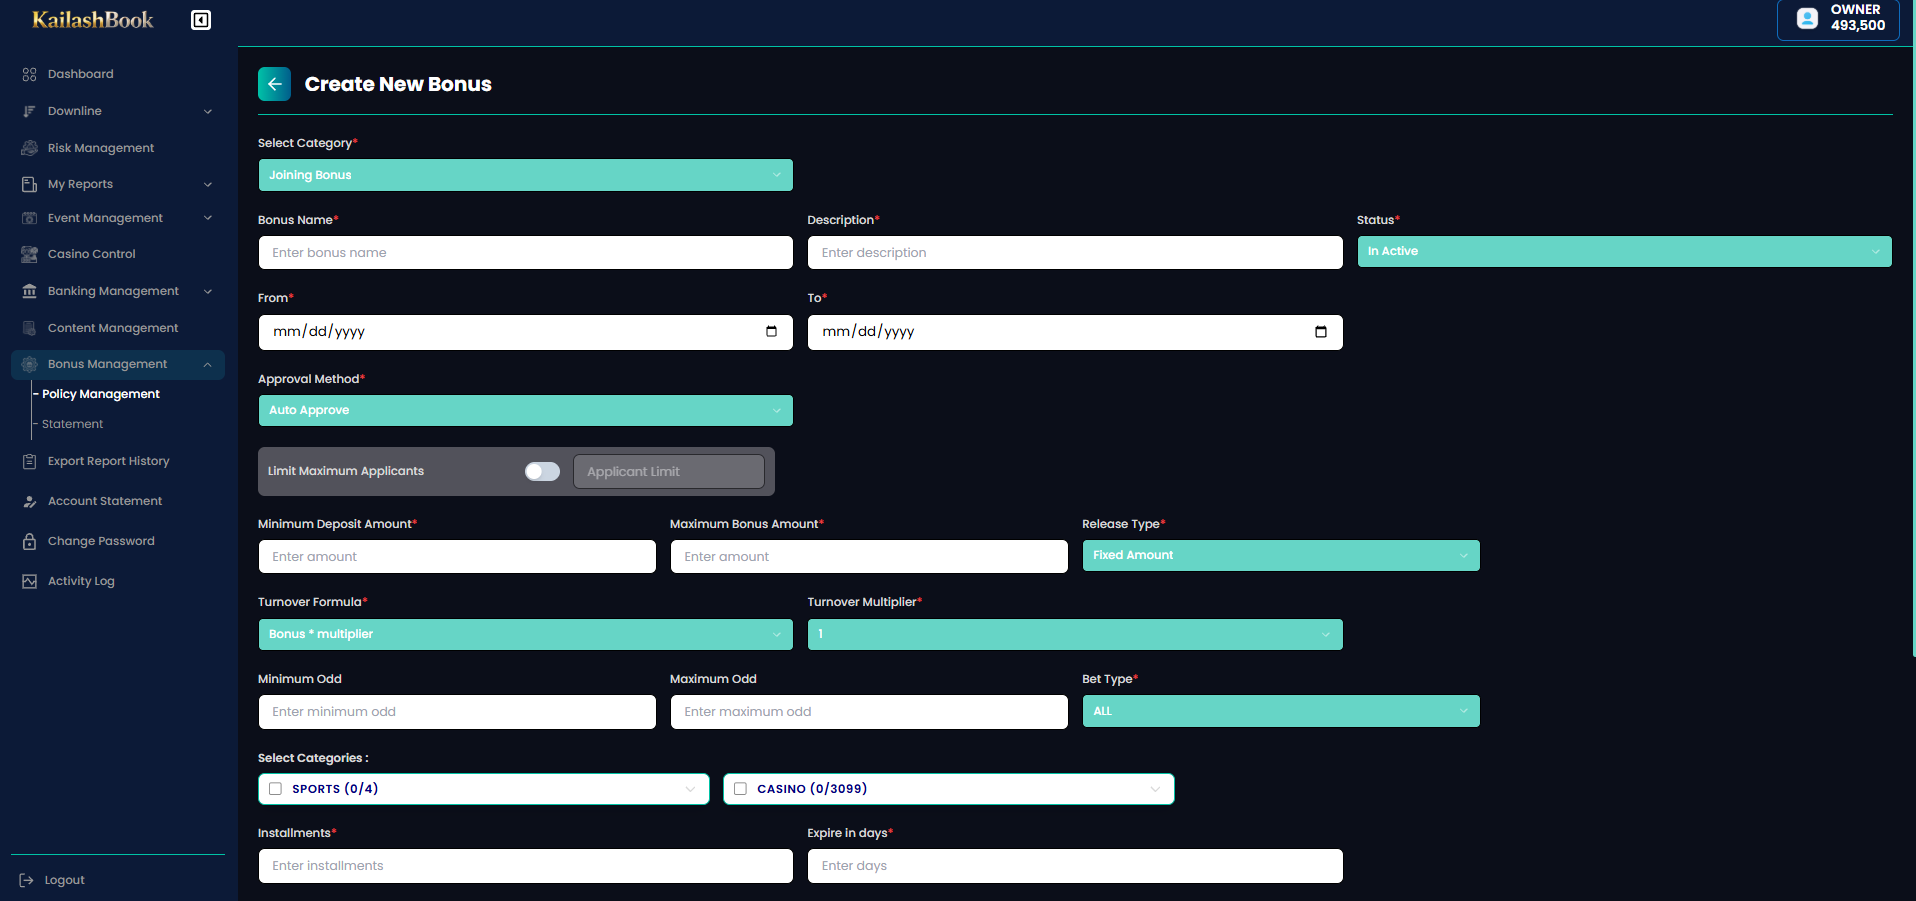Screen dimensions: 1916x901
Task: Click the Dashboard grid icon
Action: [x=29, y=74]
